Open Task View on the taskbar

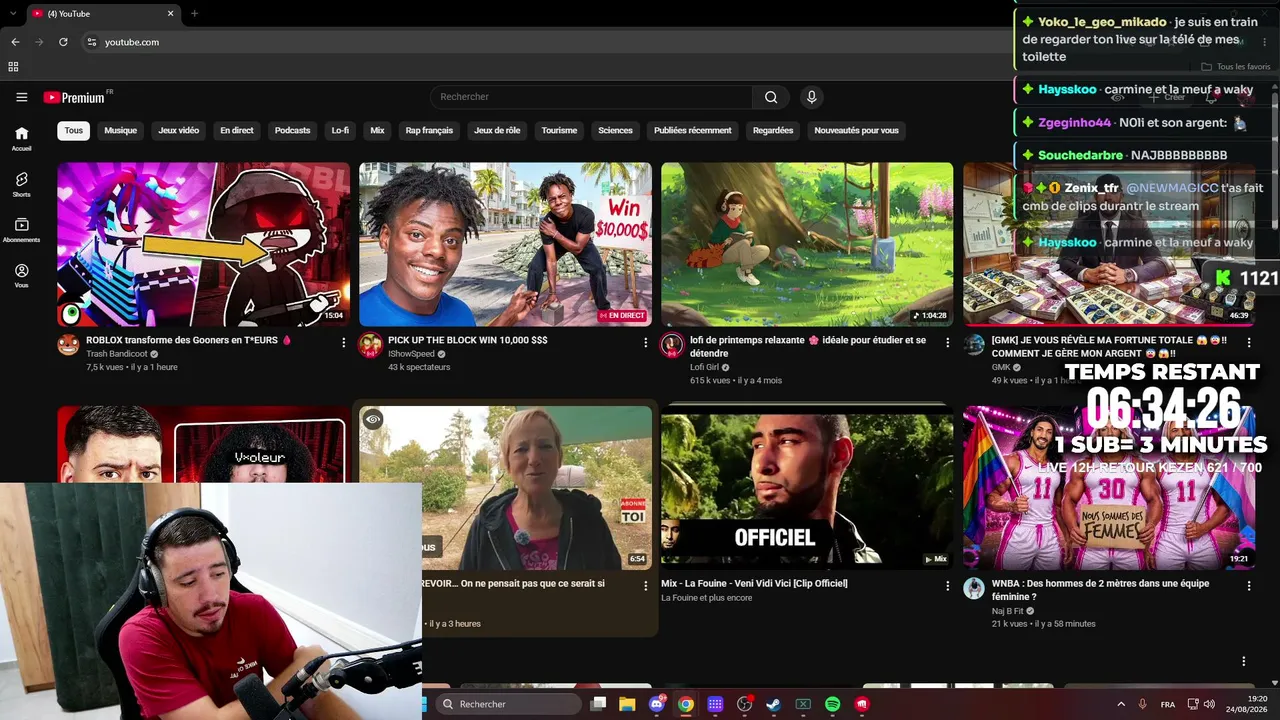[598, 704]
